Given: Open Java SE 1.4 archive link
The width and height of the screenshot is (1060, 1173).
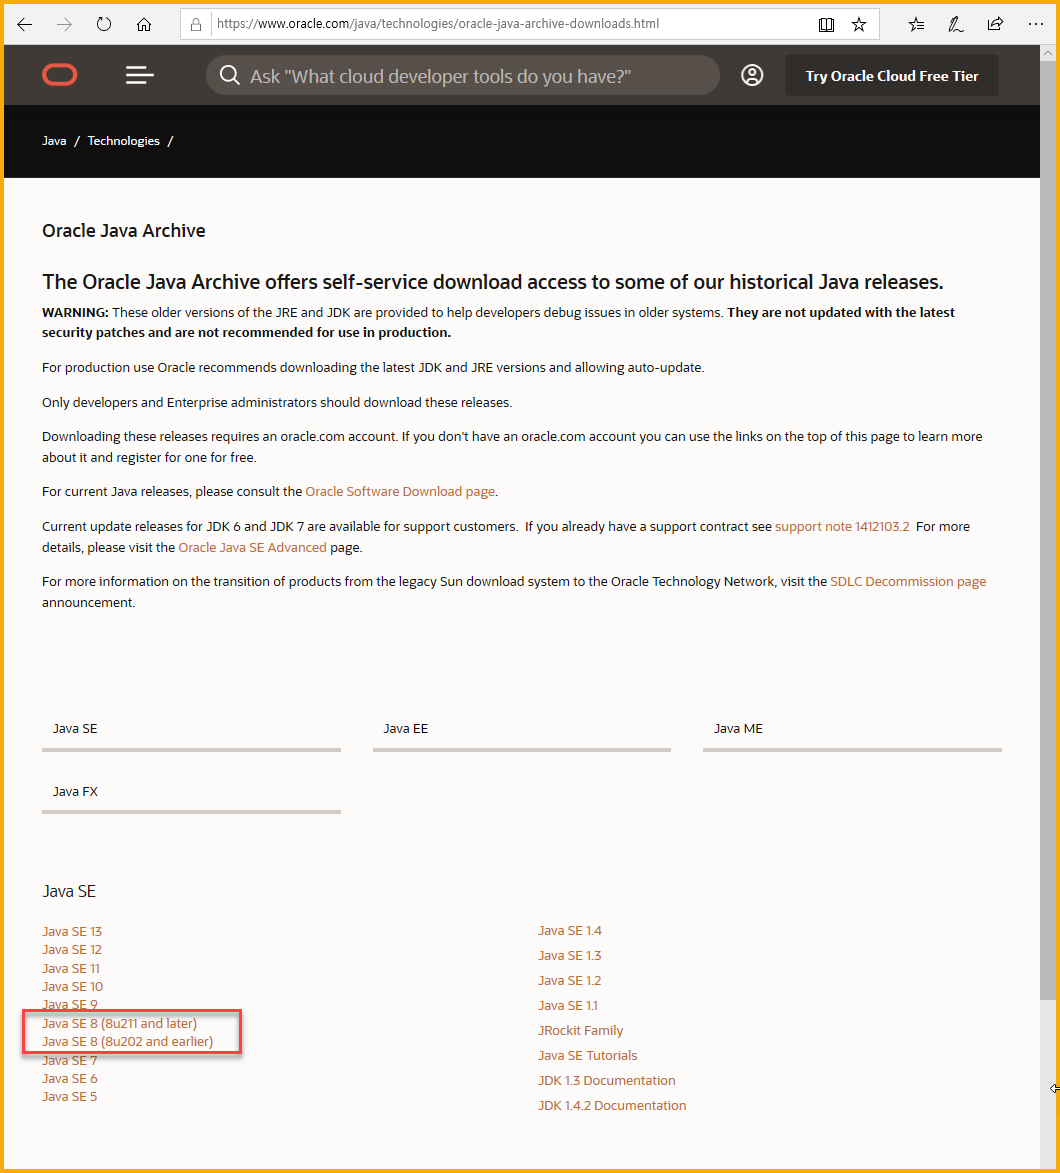Looking at the screenshot, I should click(570, 931).
